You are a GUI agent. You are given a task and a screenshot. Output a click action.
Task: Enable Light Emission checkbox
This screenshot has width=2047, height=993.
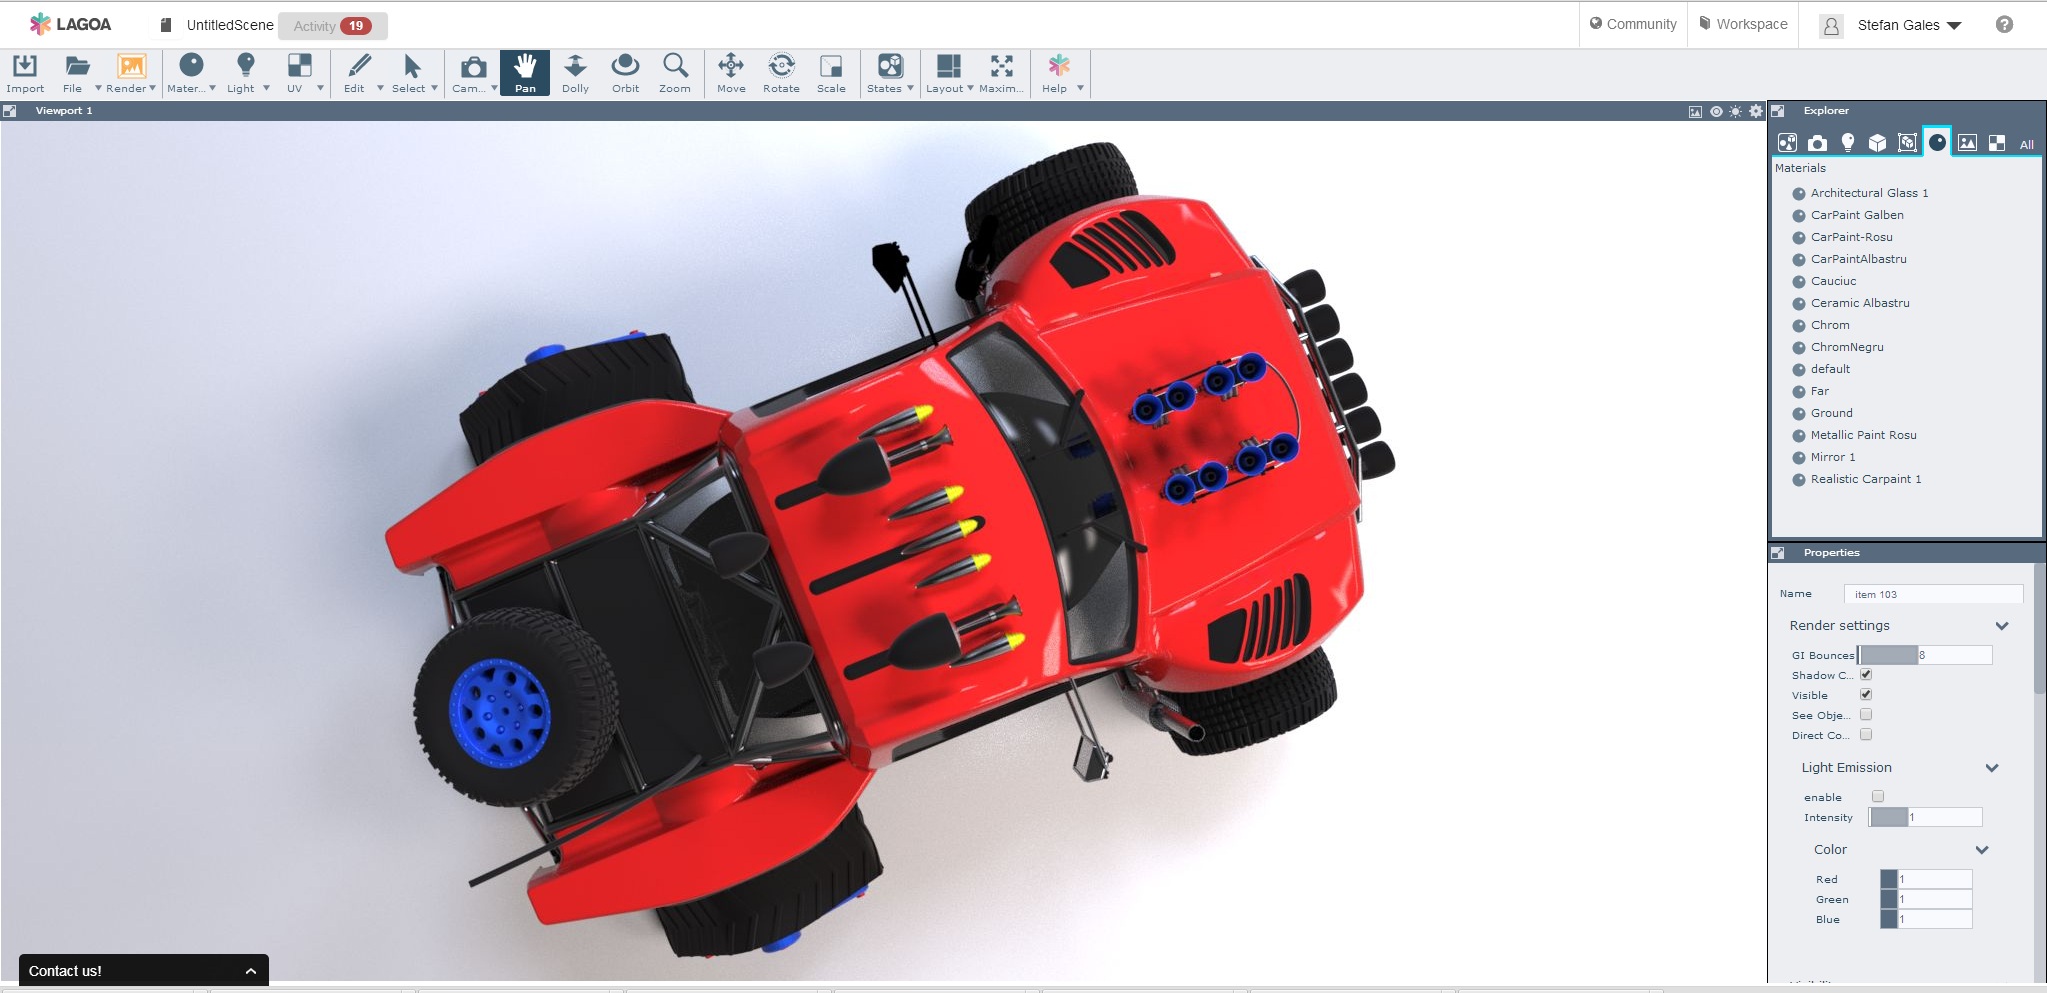pos(1878,797)
